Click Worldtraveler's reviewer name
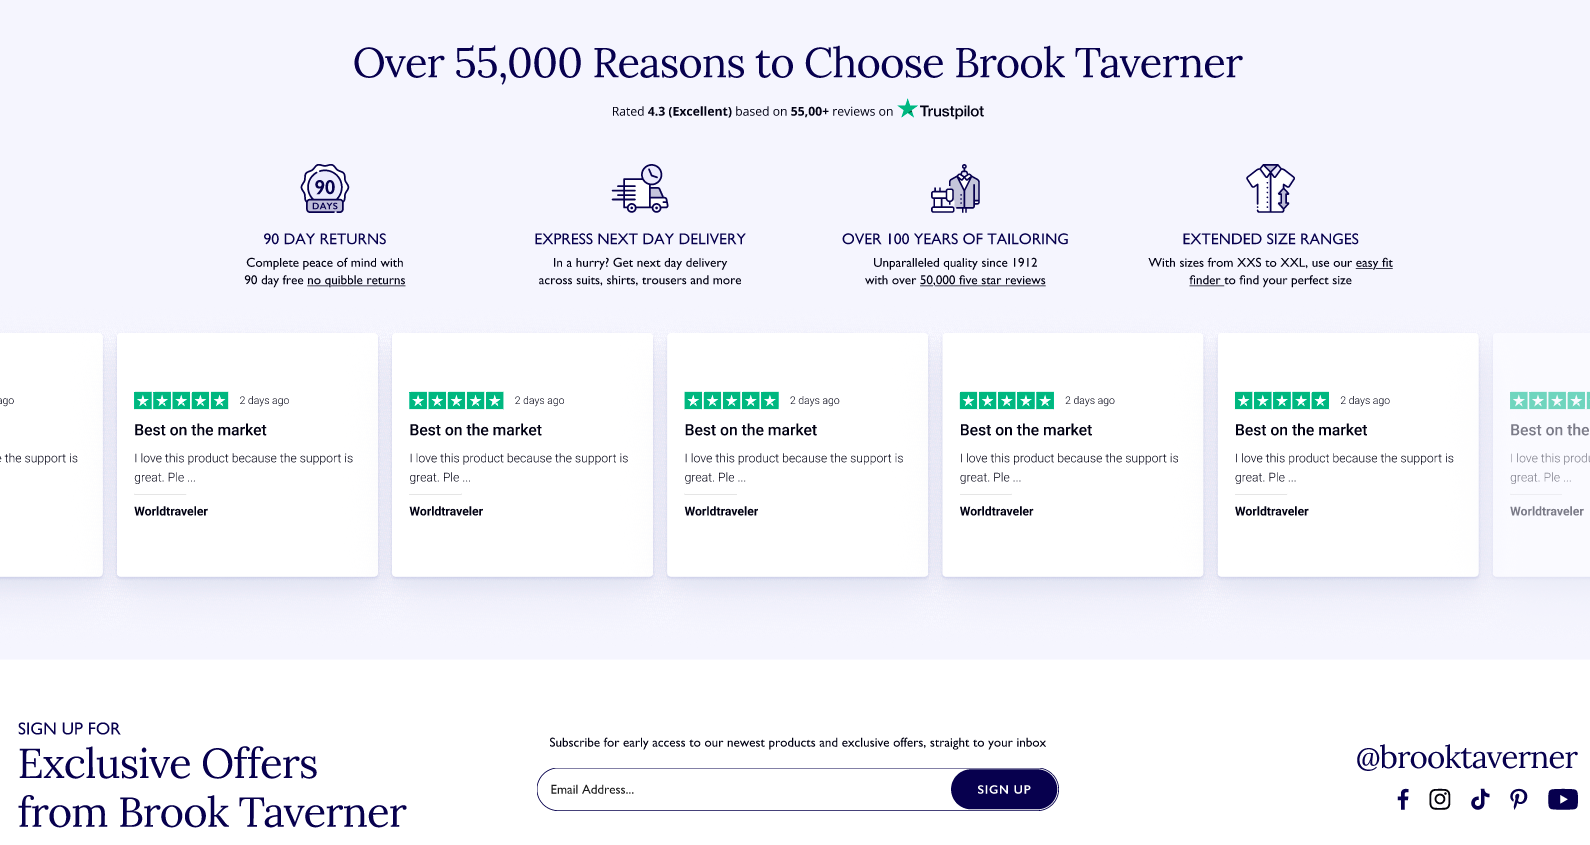The width and height of the screenshot is (1590, 845). 171,511
